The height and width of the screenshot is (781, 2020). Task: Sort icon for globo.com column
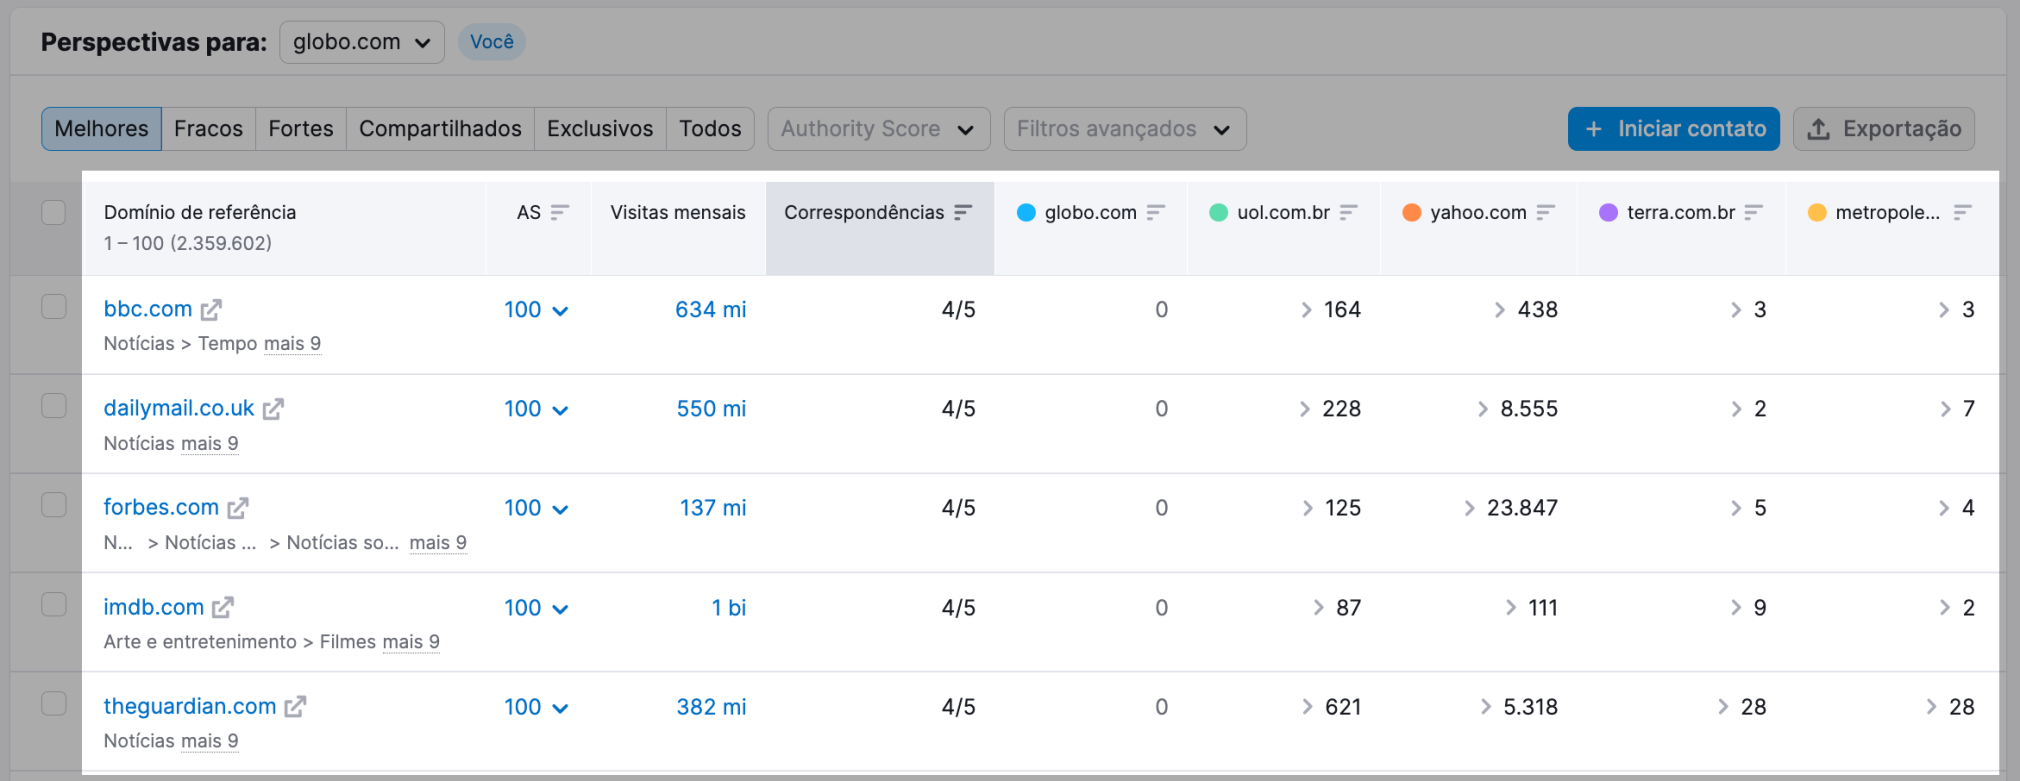coord(1156,212)
